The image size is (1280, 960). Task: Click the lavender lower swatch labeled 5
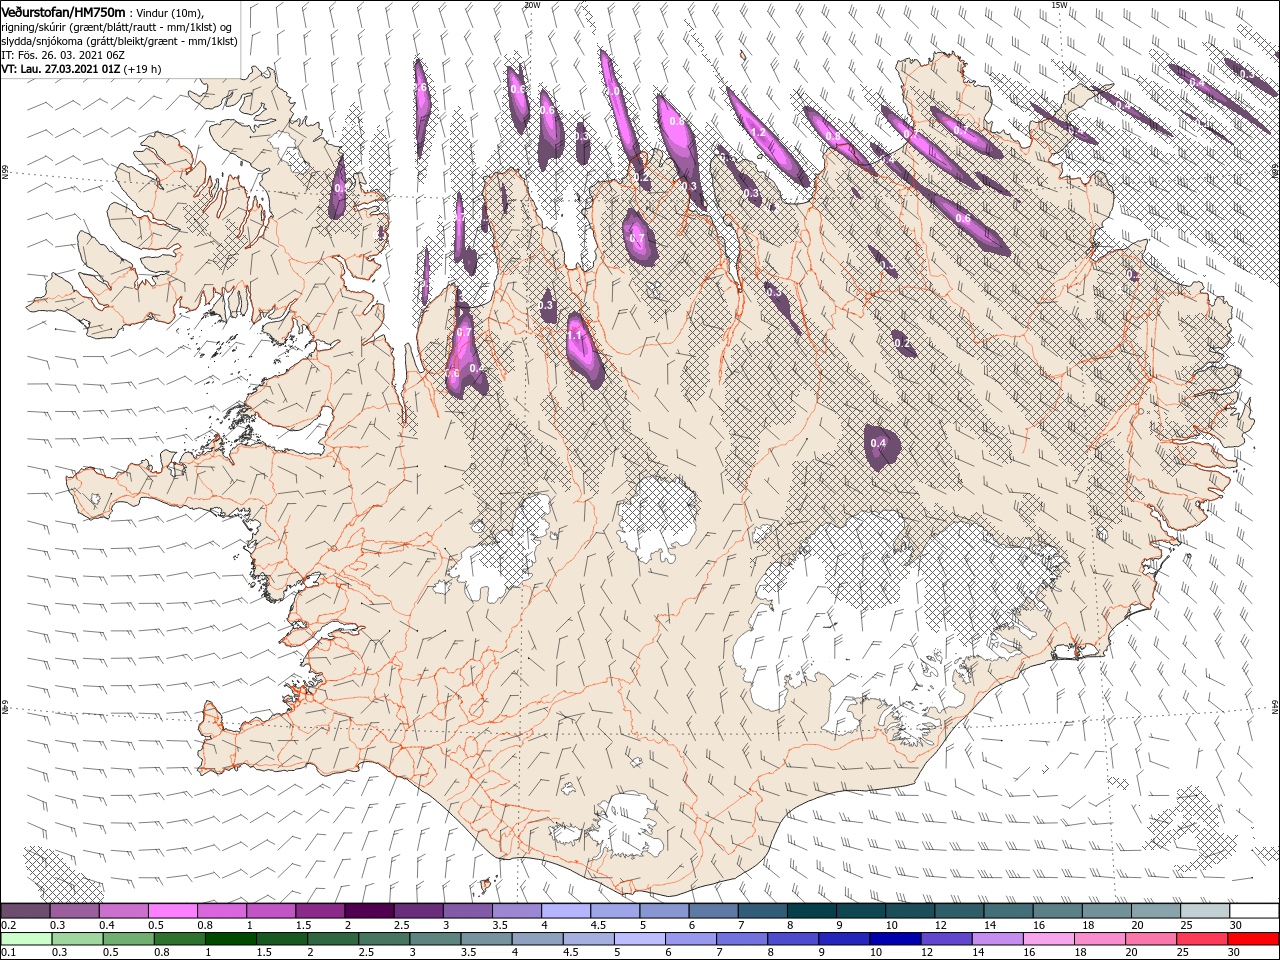coord(639,939)
